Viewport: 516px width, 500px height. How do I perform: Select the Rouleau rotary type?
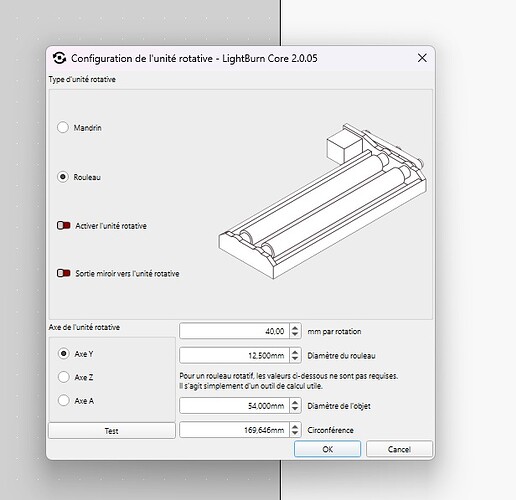[63, 177]
